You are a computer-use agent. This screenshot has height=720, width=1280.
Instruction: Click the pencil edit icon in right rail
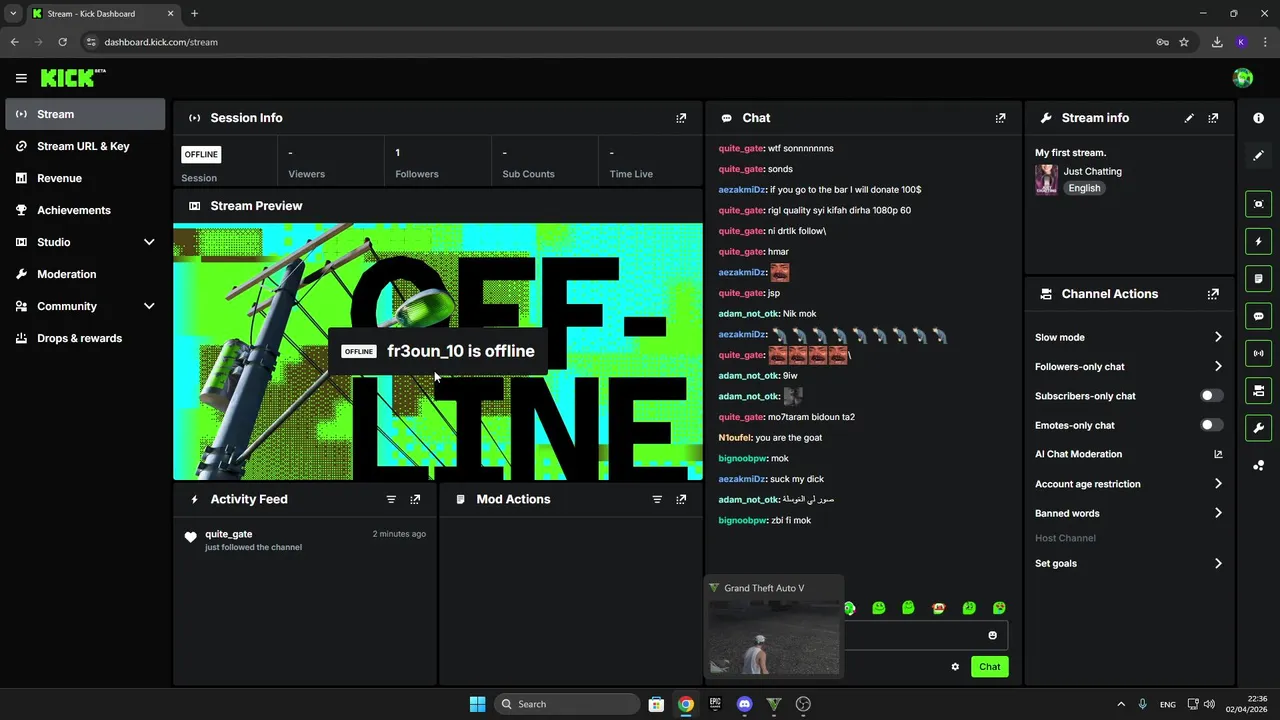click(1258, 155)
